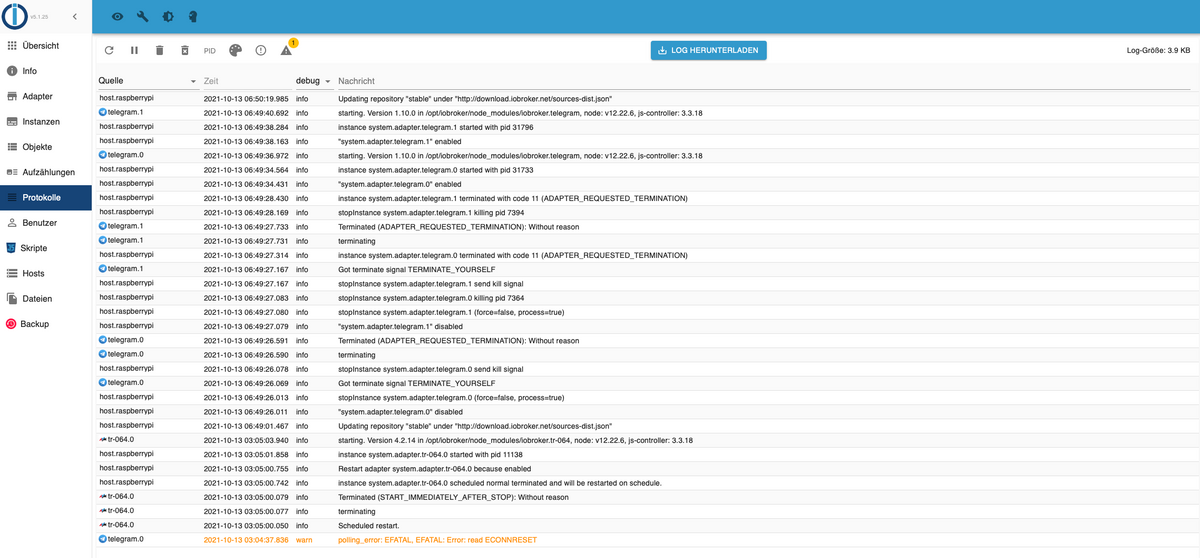The height and width of the screenshot is (558, 1200).
Task: Click the Dateien files icon
Action: pyautogui.click(x=12, y=298)
